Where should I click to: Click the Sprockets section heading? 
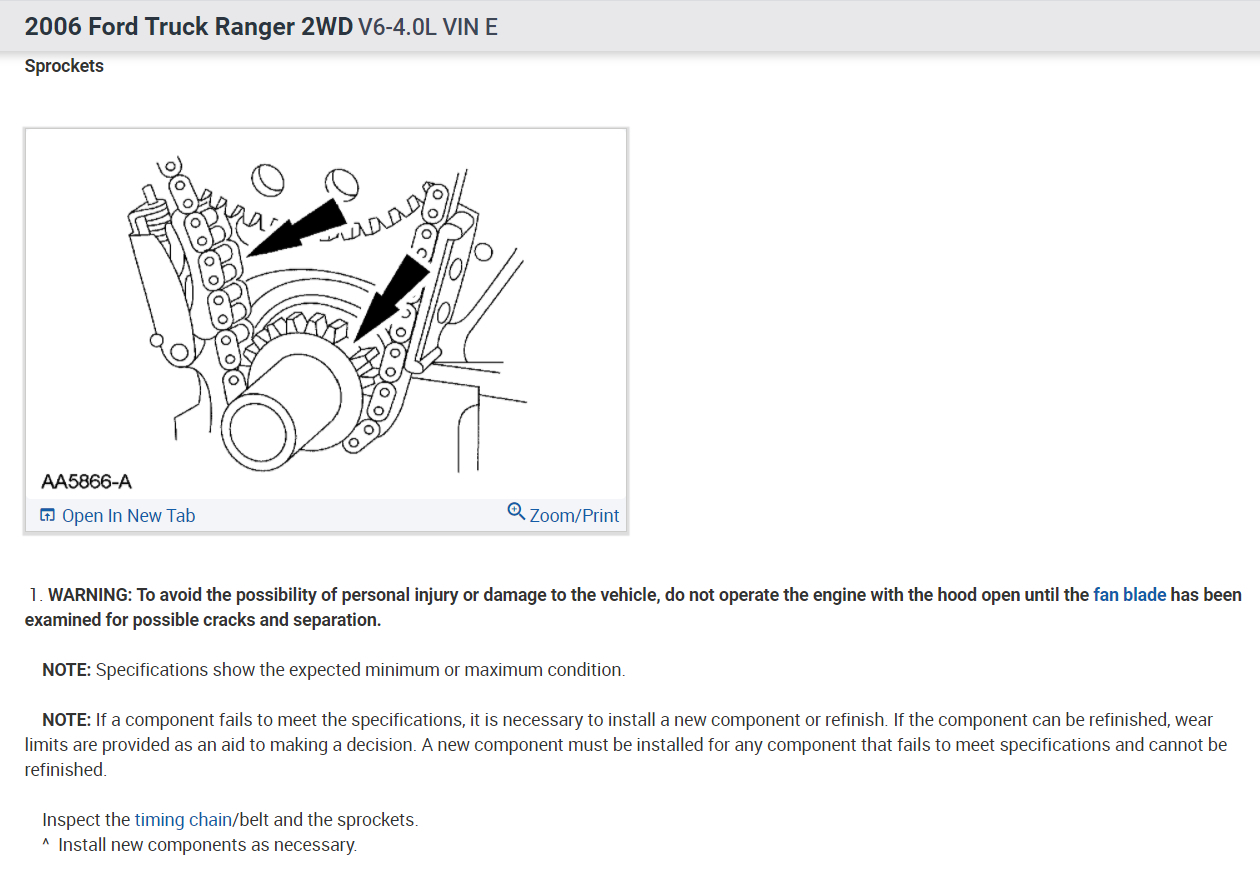click(64, 66)
